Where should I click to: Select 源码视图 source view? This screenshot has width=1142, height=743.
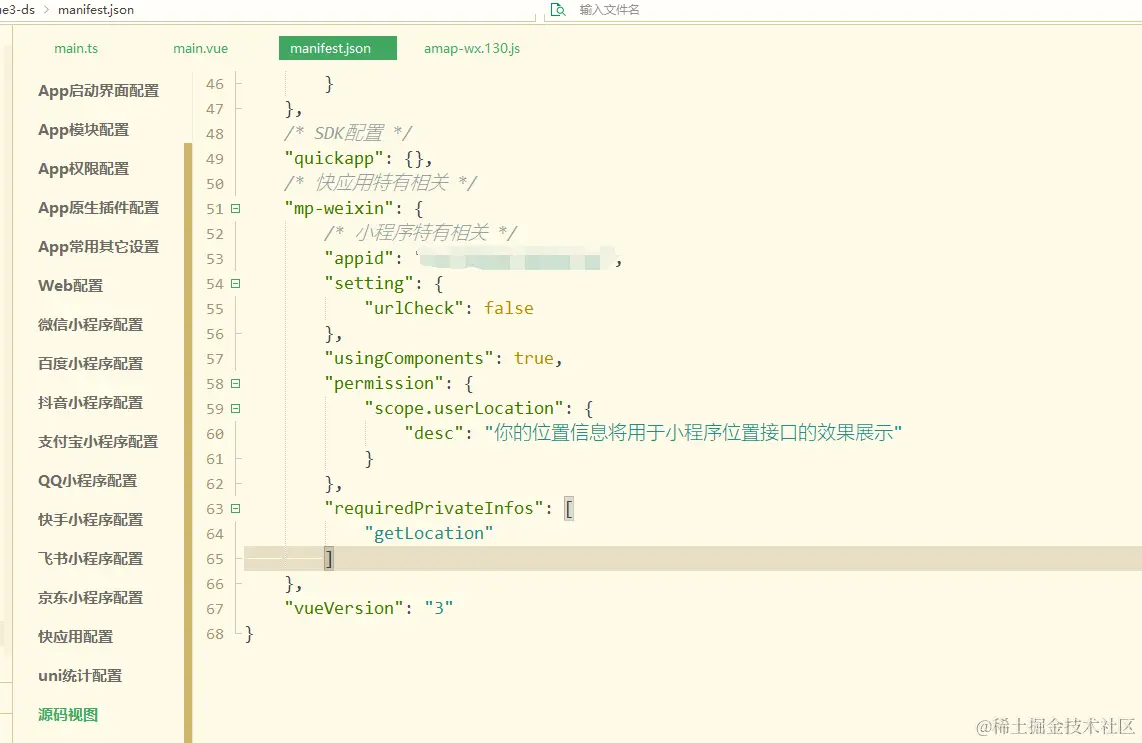click(68, 715)
